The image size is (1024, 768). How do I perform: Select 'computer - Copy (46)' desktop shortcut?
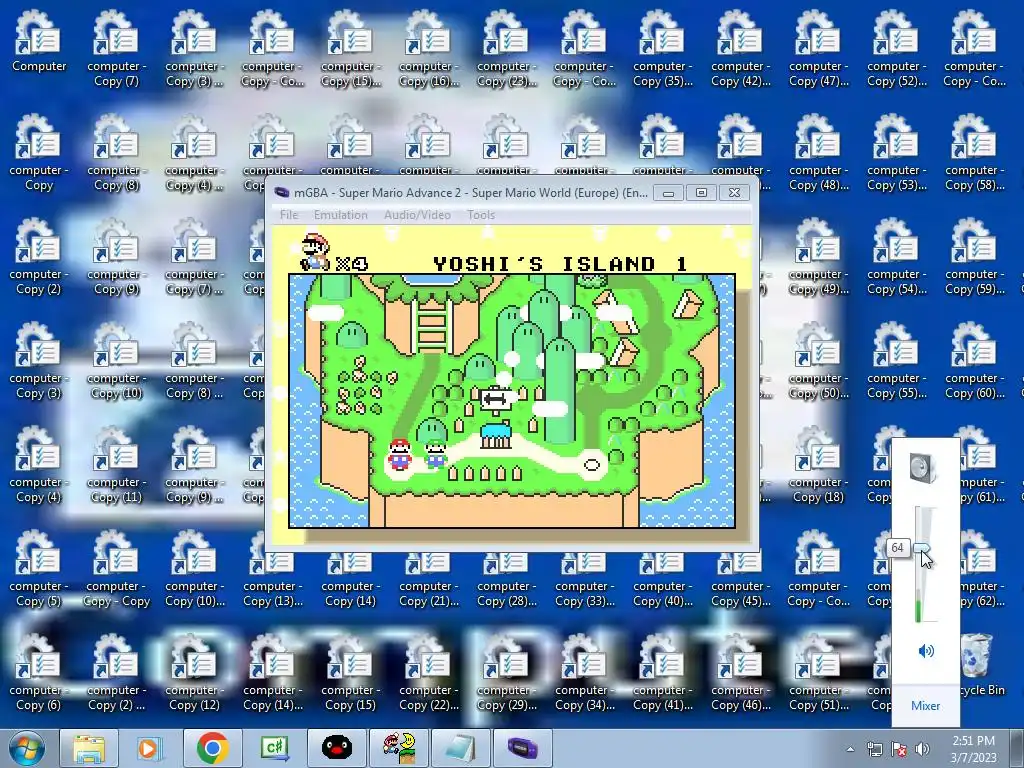[x=741, y=672]
